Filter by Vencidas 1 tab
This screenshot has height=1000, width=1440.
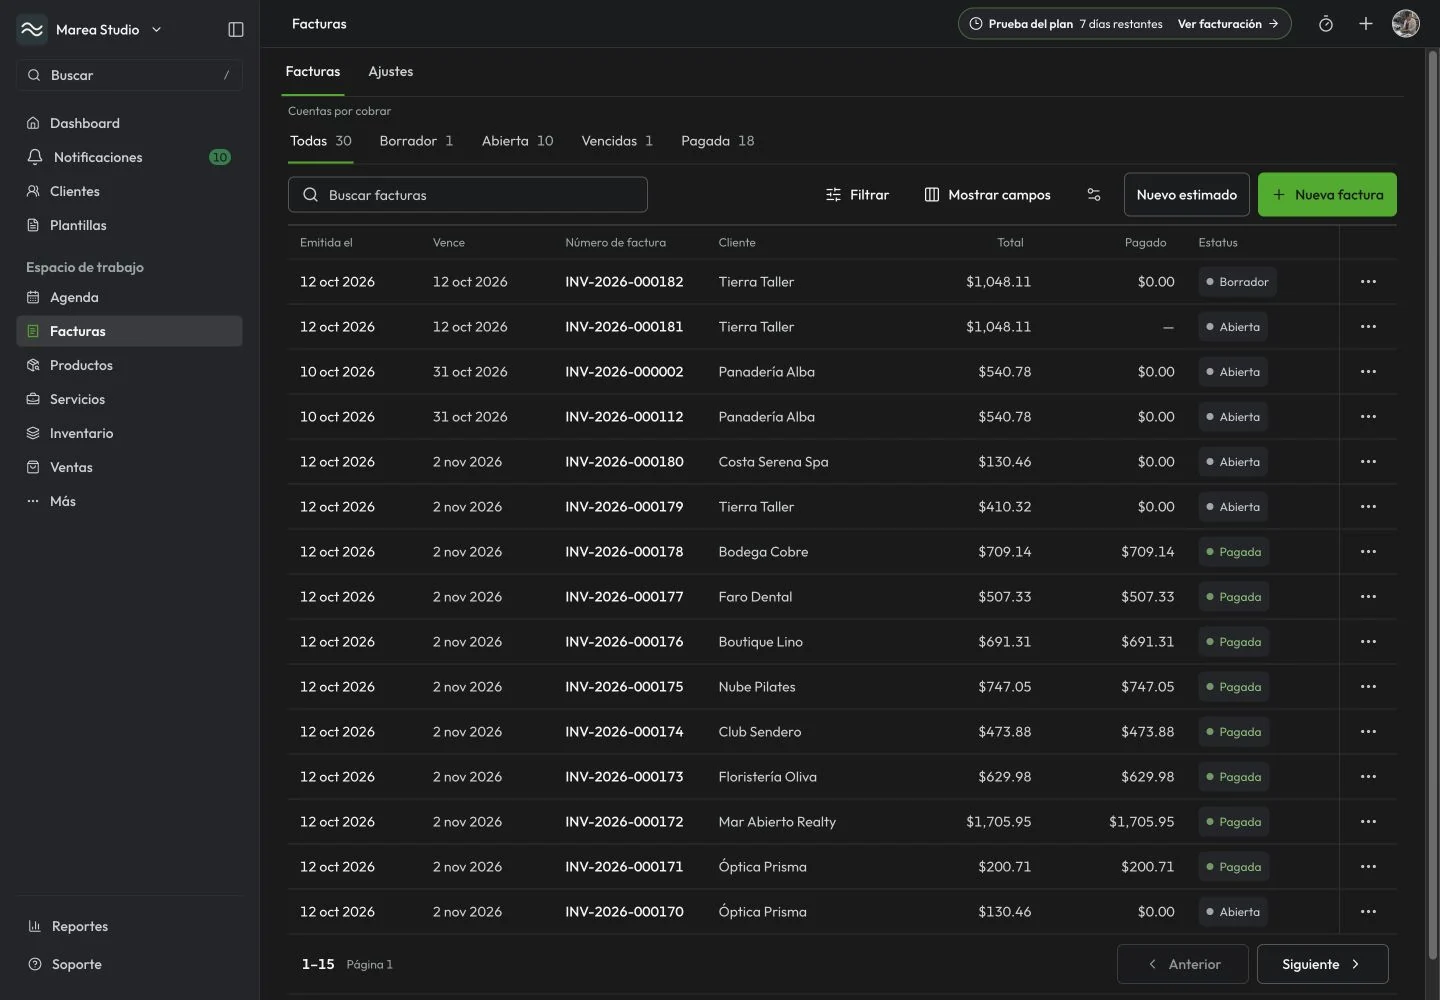617,141
